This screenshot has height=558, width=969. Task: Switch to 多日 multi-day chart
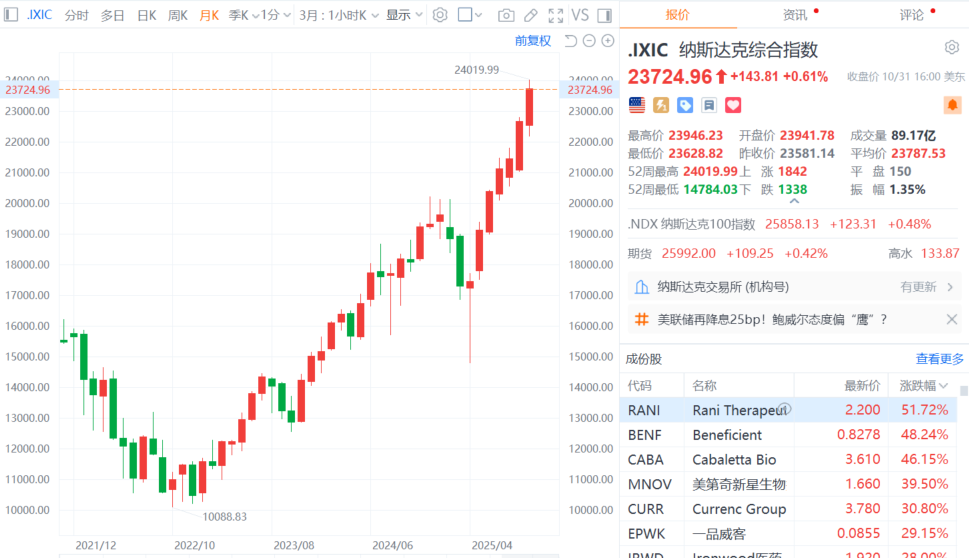point(112,15)
